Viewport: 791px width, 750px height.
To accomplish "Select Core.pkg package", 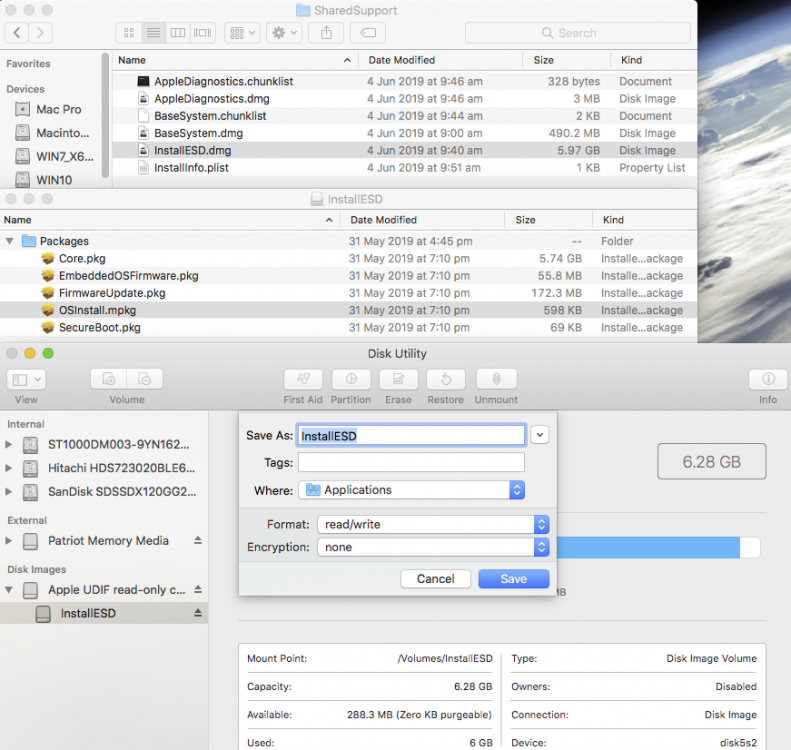I will (349, 258).
